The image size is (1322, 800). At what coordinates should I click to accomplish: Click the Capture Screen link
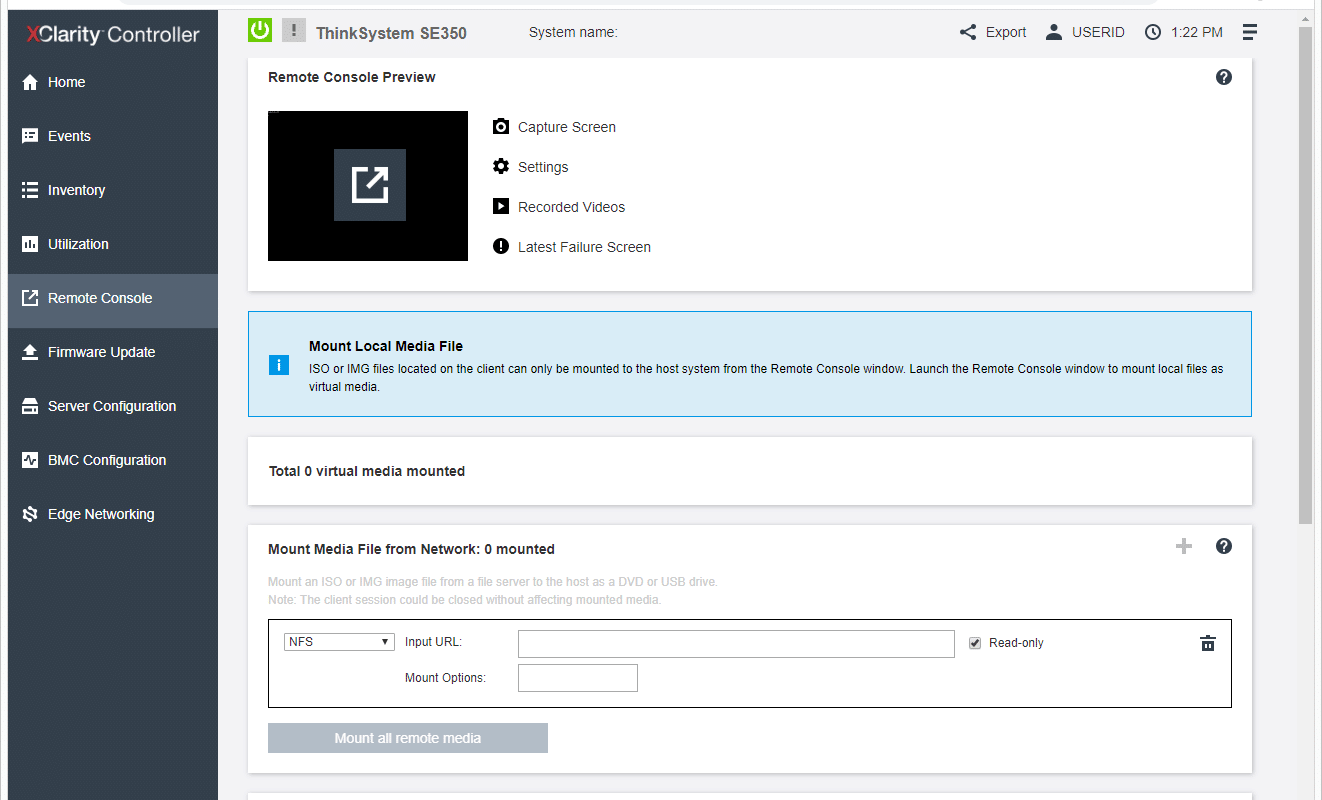(x=567, y=127)
